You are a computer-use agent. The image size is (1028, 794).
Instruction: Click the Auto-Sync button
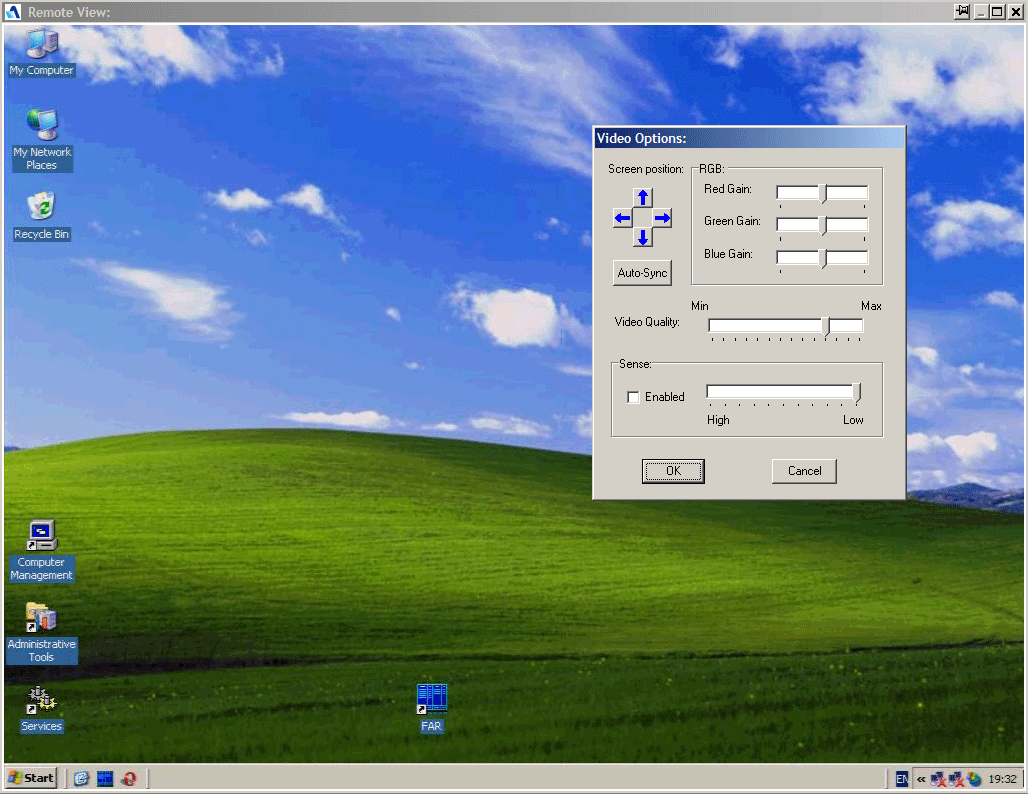coord(642,273)
